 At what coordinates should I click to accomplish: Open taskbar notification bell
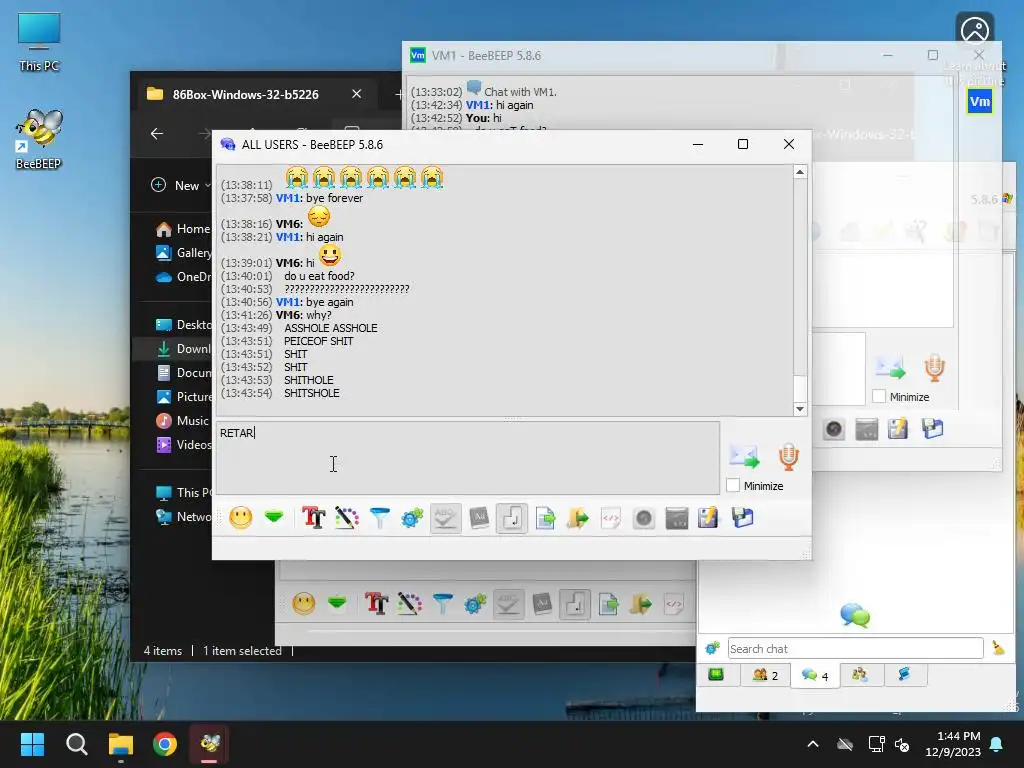[997, 744]
